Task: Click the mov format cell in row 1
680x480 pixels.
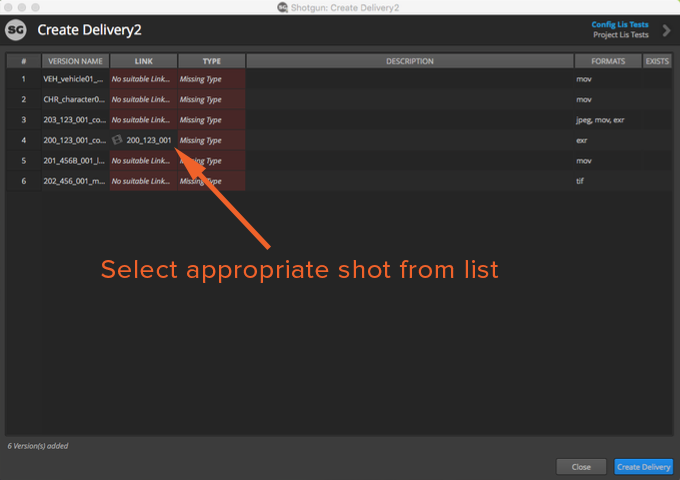Action: click(x=608, y=79)
